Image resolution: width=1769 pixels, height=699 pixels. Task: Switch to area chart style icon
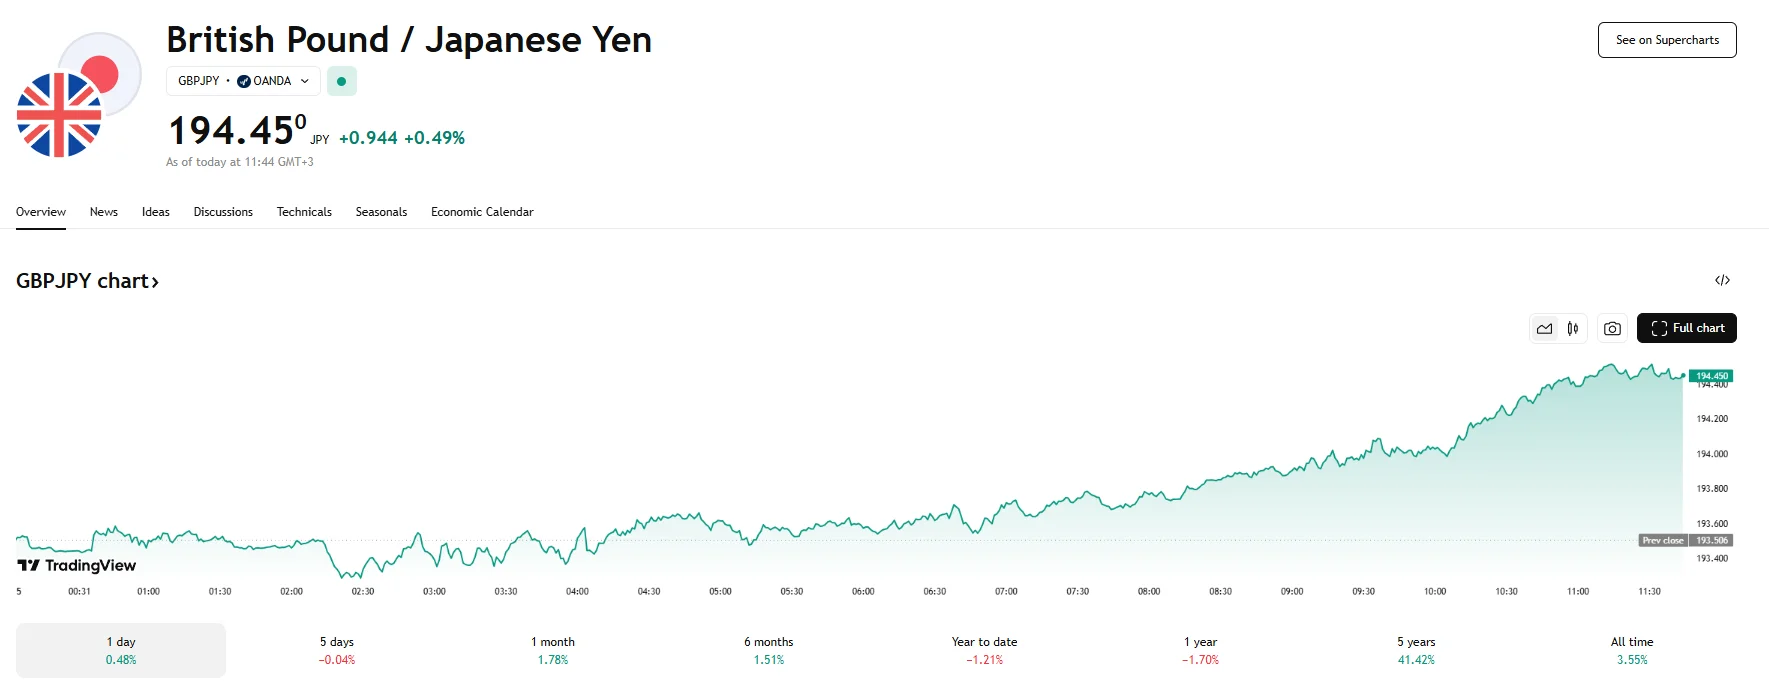click(x=1545, y=328)
